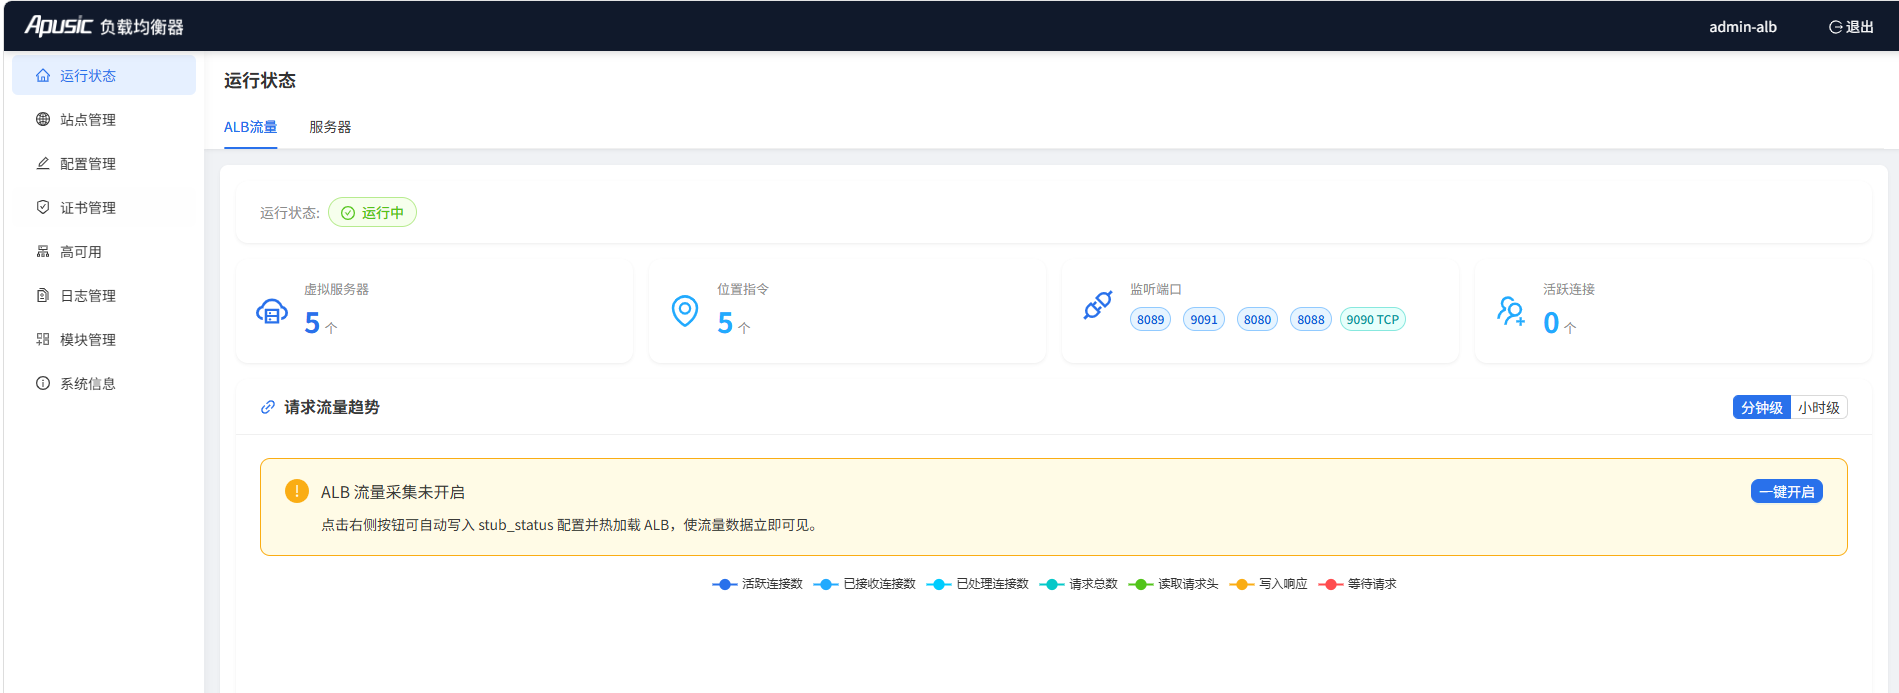Click port tag 9091
1899x693 pixels.
coord(1204,320)
